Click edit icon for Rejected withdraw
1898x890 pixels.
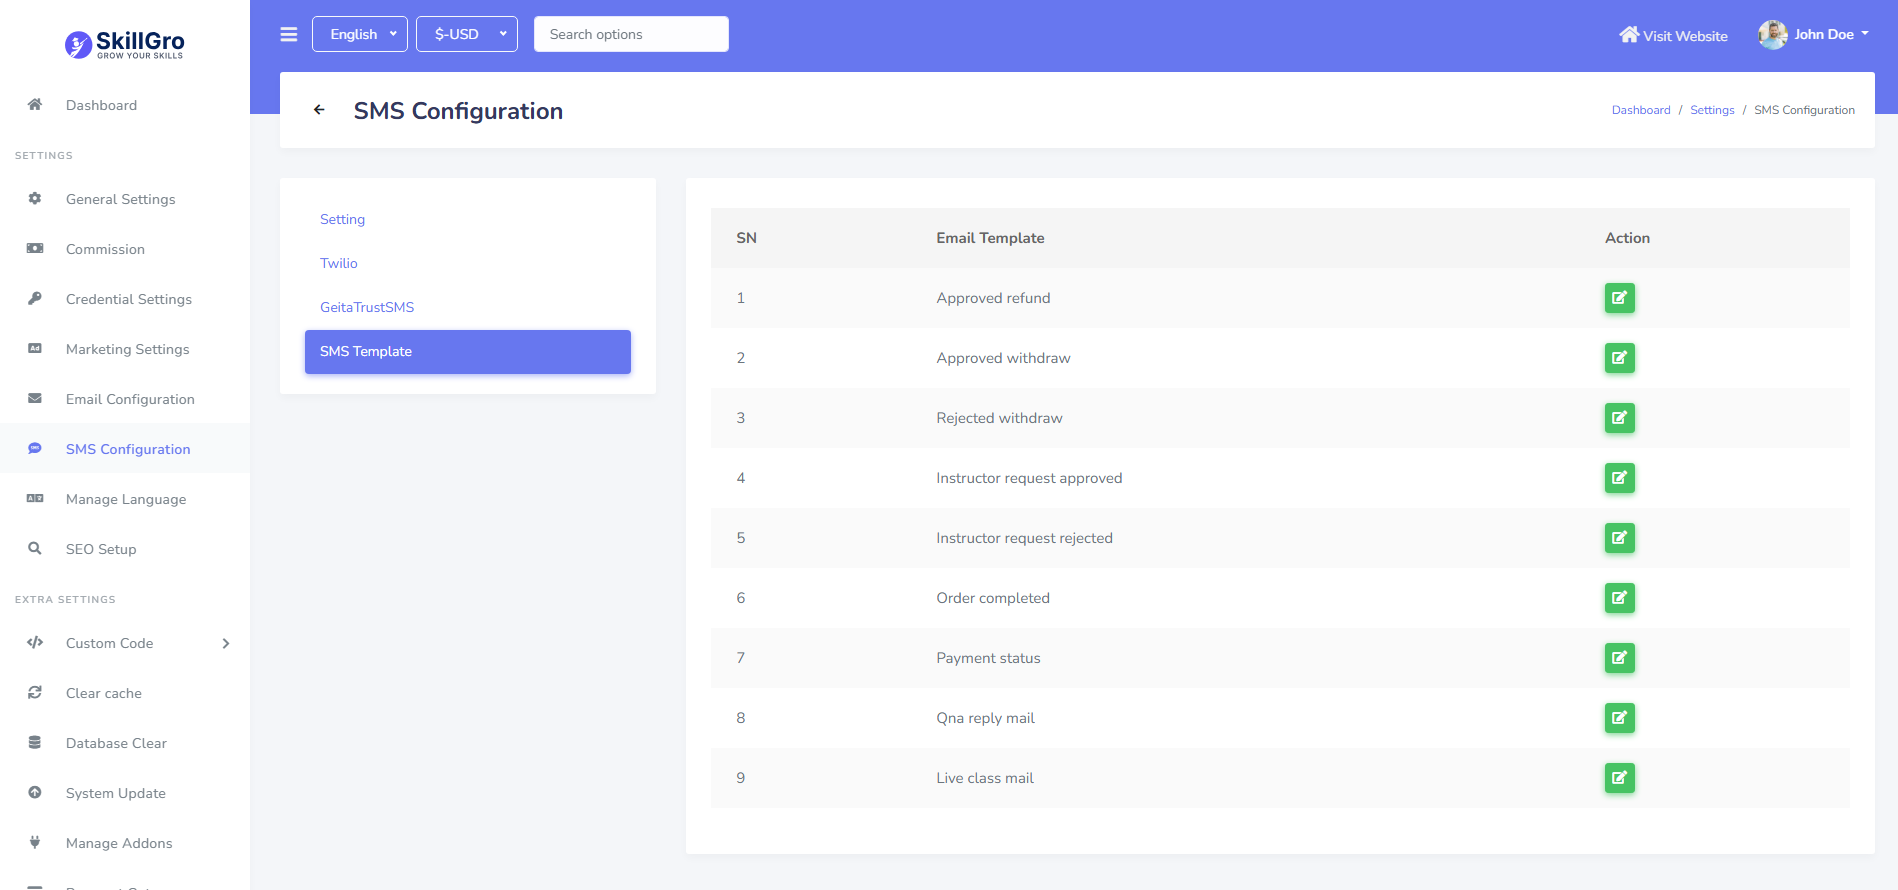coord(1619,418)
